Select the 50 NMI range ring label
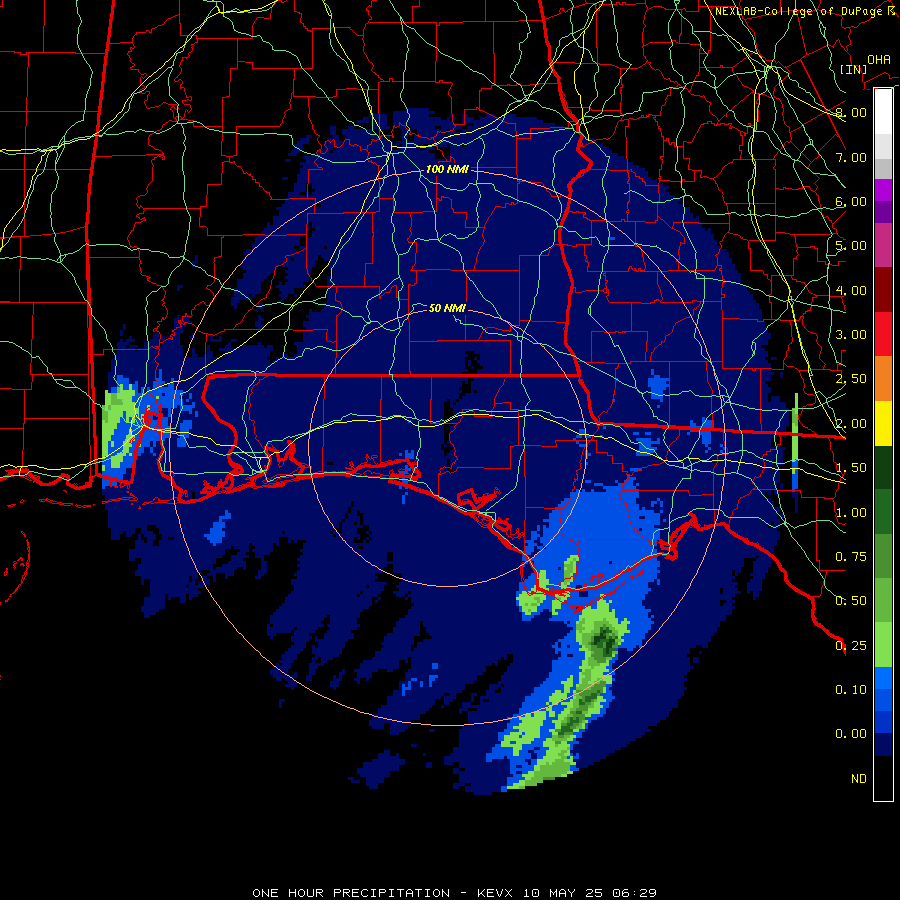 (x=447, y=308)
